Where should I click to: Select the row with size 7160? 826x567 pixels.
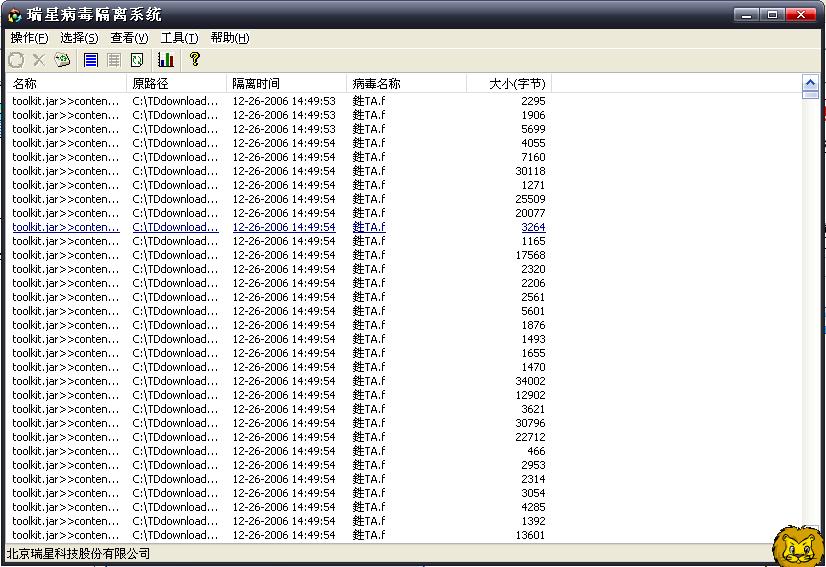(279, 157)
